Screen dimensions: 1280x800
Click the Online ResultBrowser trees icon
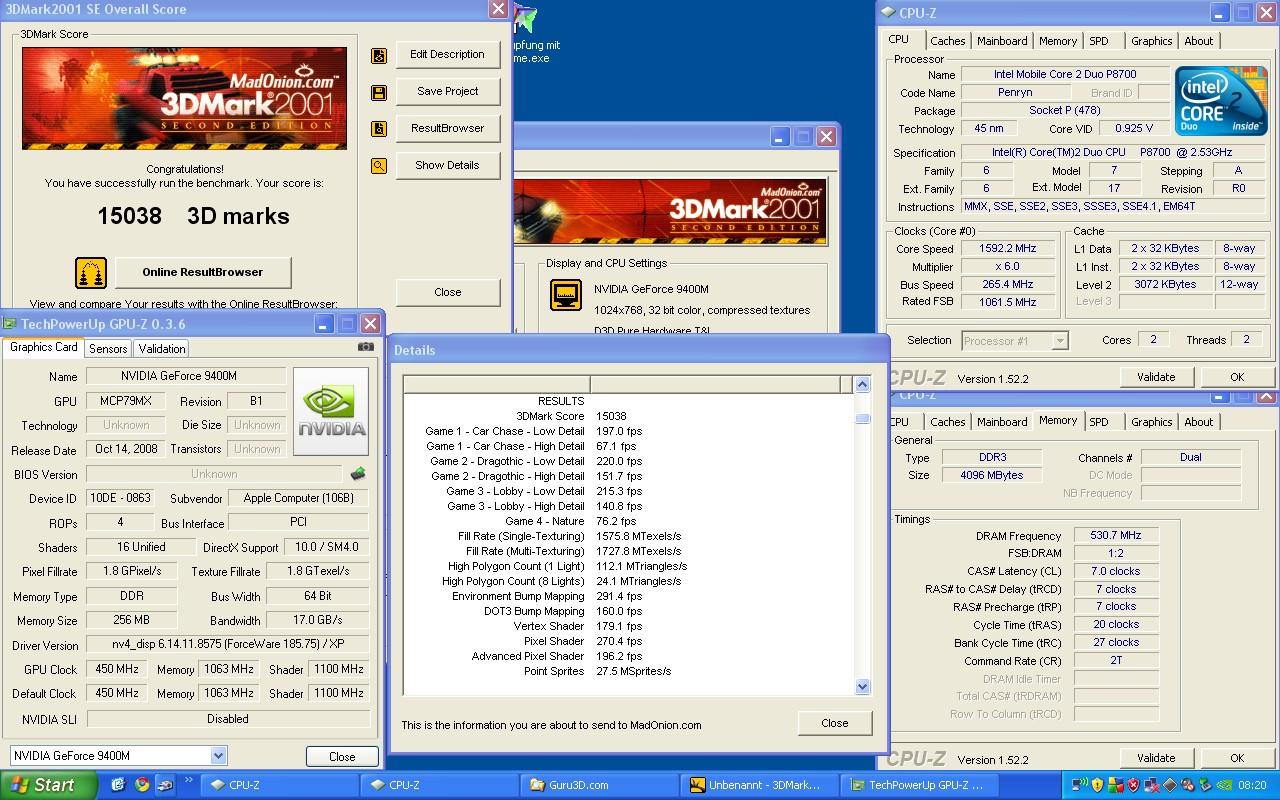coord(91,273)
